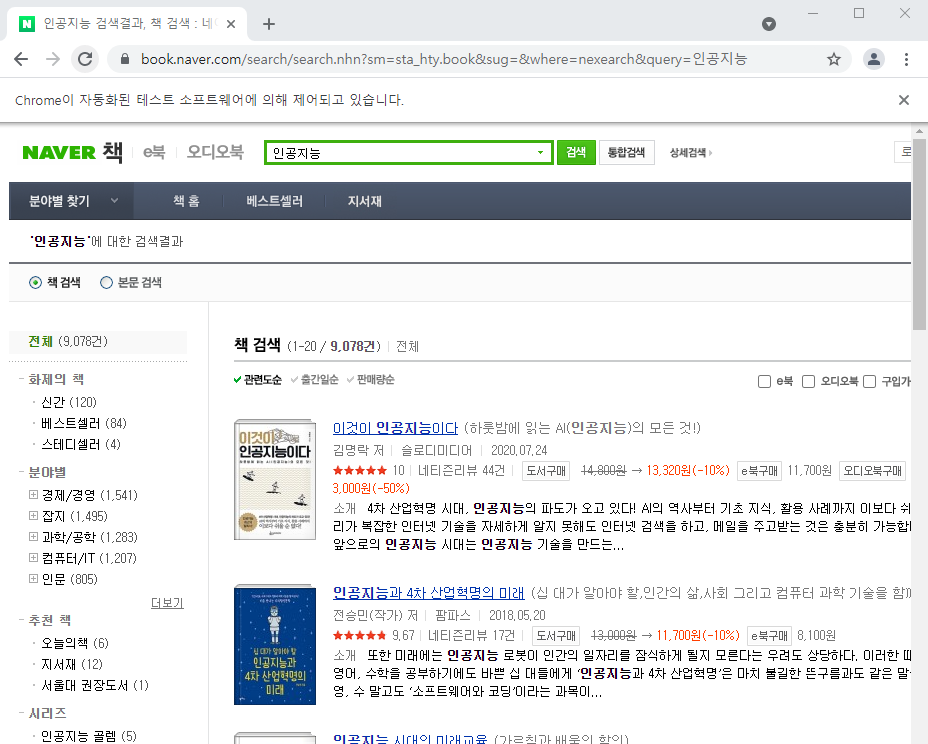
Task: Click the green 검색 button
Action: pos(576,153)
